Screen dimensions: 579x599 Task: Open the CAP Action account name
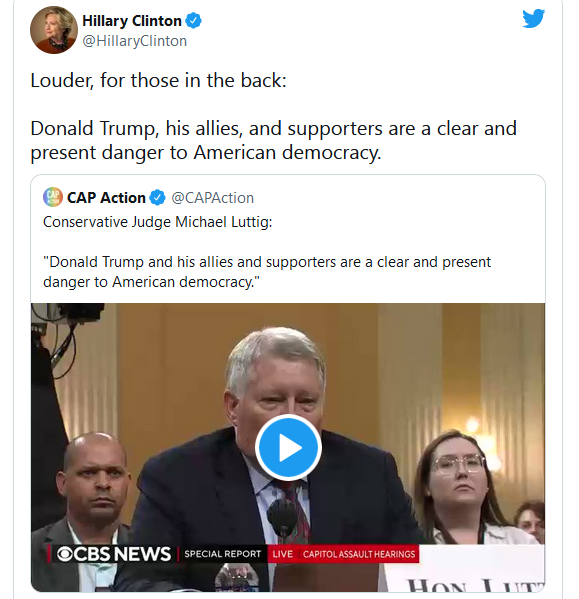click(106, 198)
